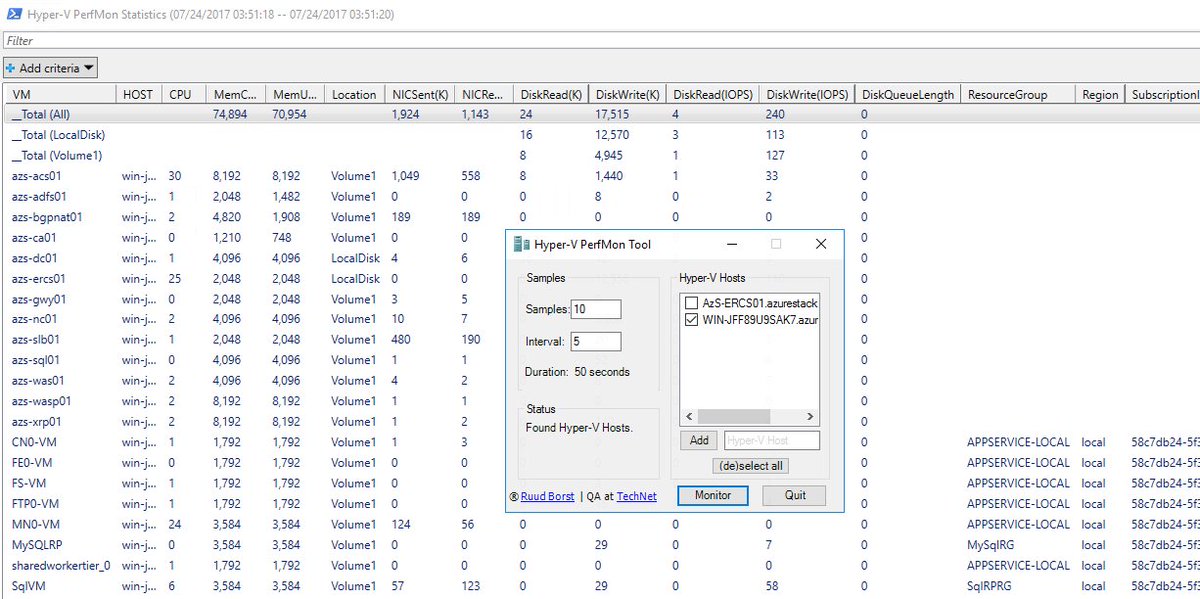Click the Samples count field
Image resolution: width=1200 pixels, height=599 pixels.
pyautogui.click(x=596, y=310)
